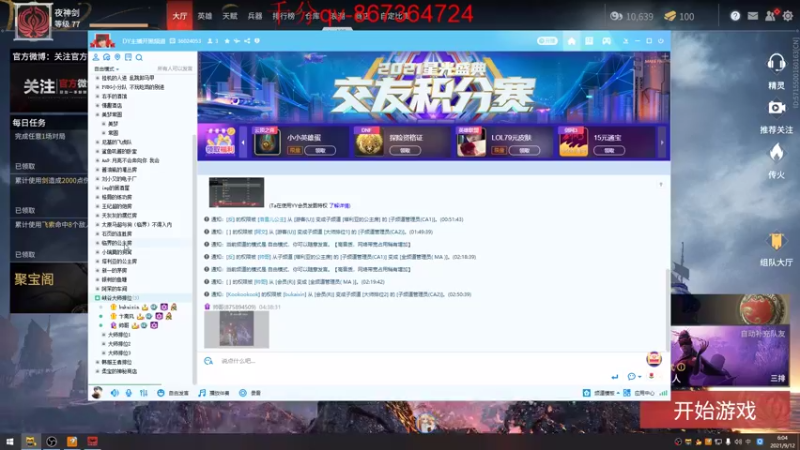
Task: Select user bukaixin in channel list
Action: (x=129, y=307)
